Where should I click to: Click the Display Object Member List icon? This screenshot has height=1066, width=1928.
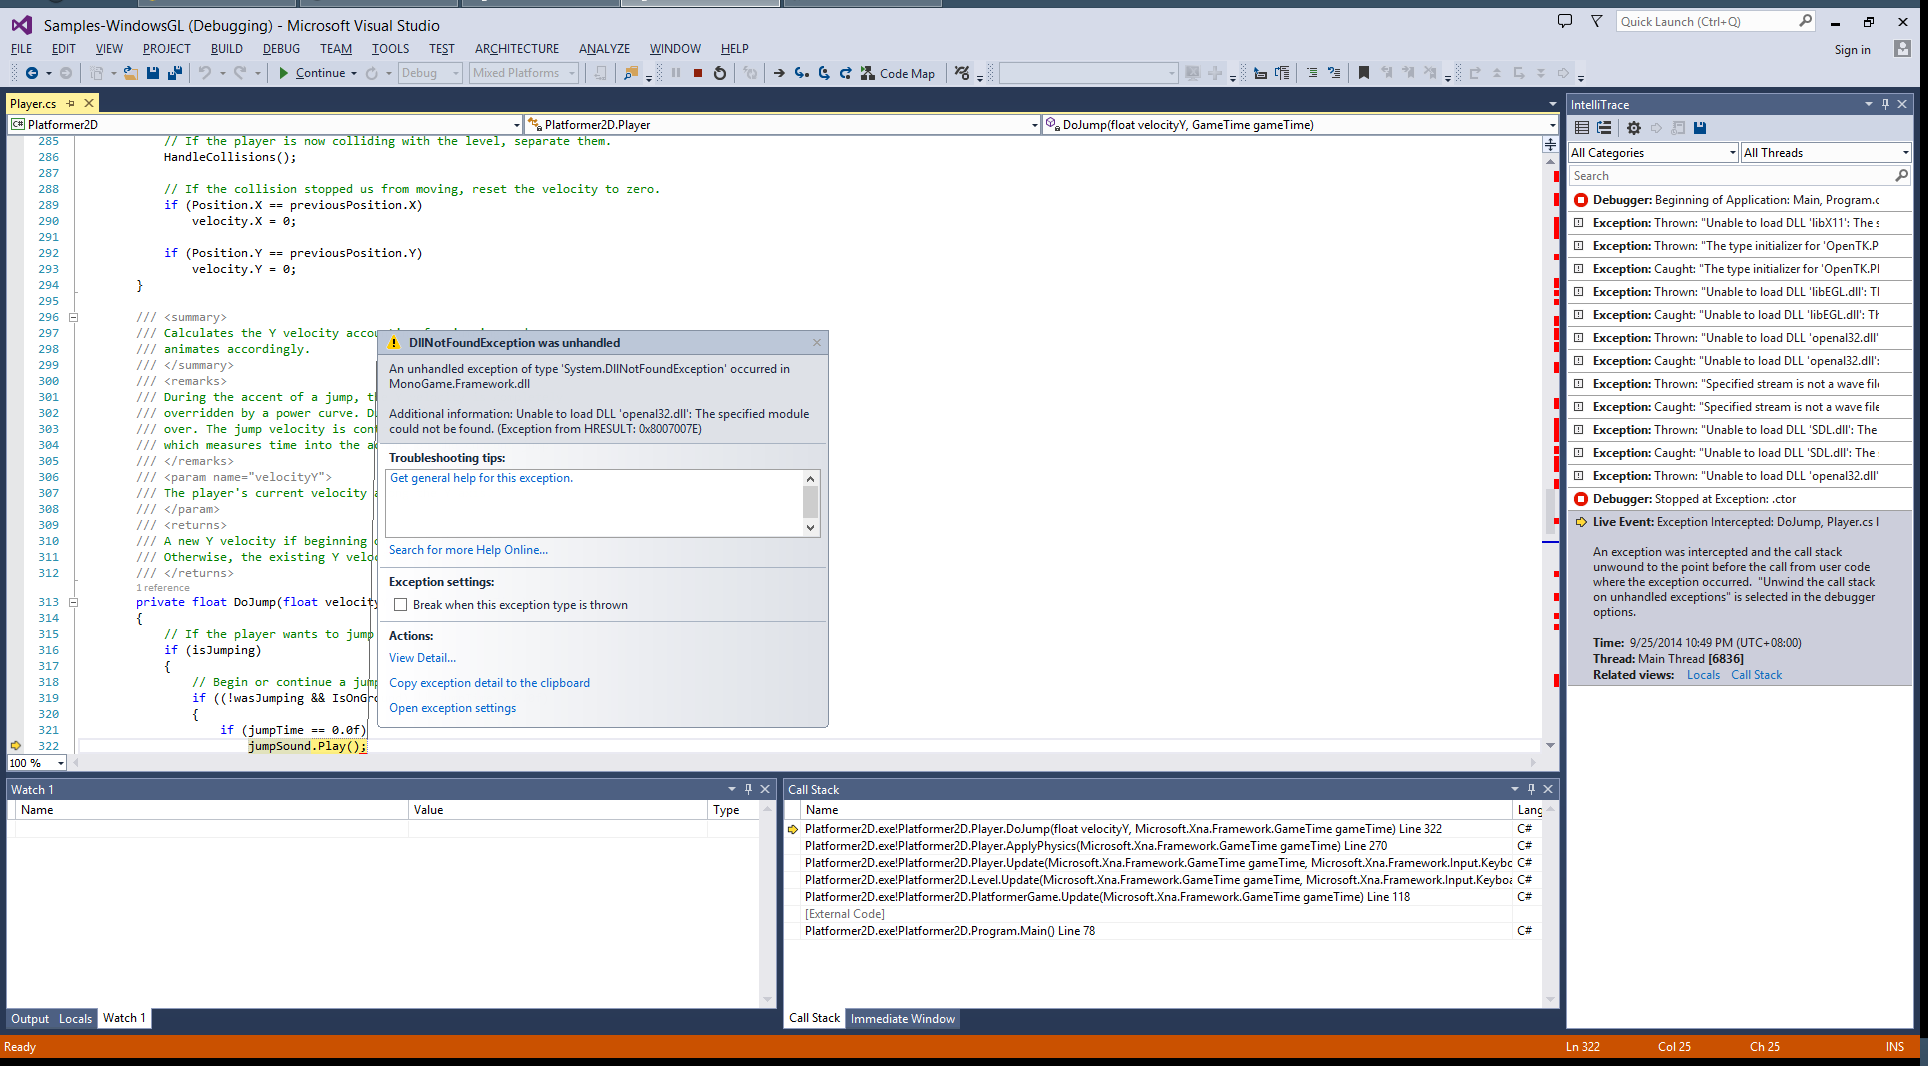[x=1260, y=73]
